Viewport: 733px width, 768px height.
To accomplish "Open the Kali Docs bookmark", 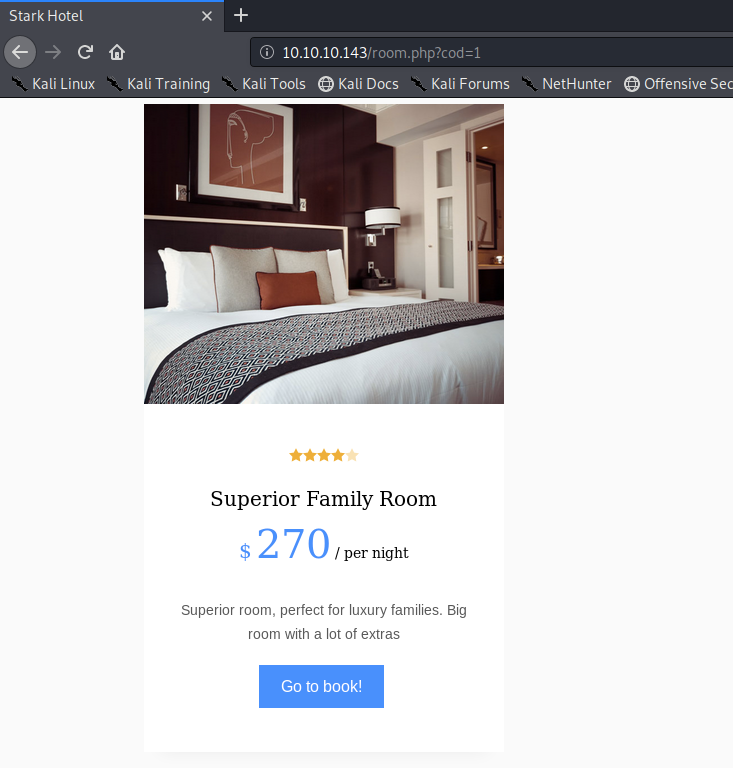I will coord(358,84).
